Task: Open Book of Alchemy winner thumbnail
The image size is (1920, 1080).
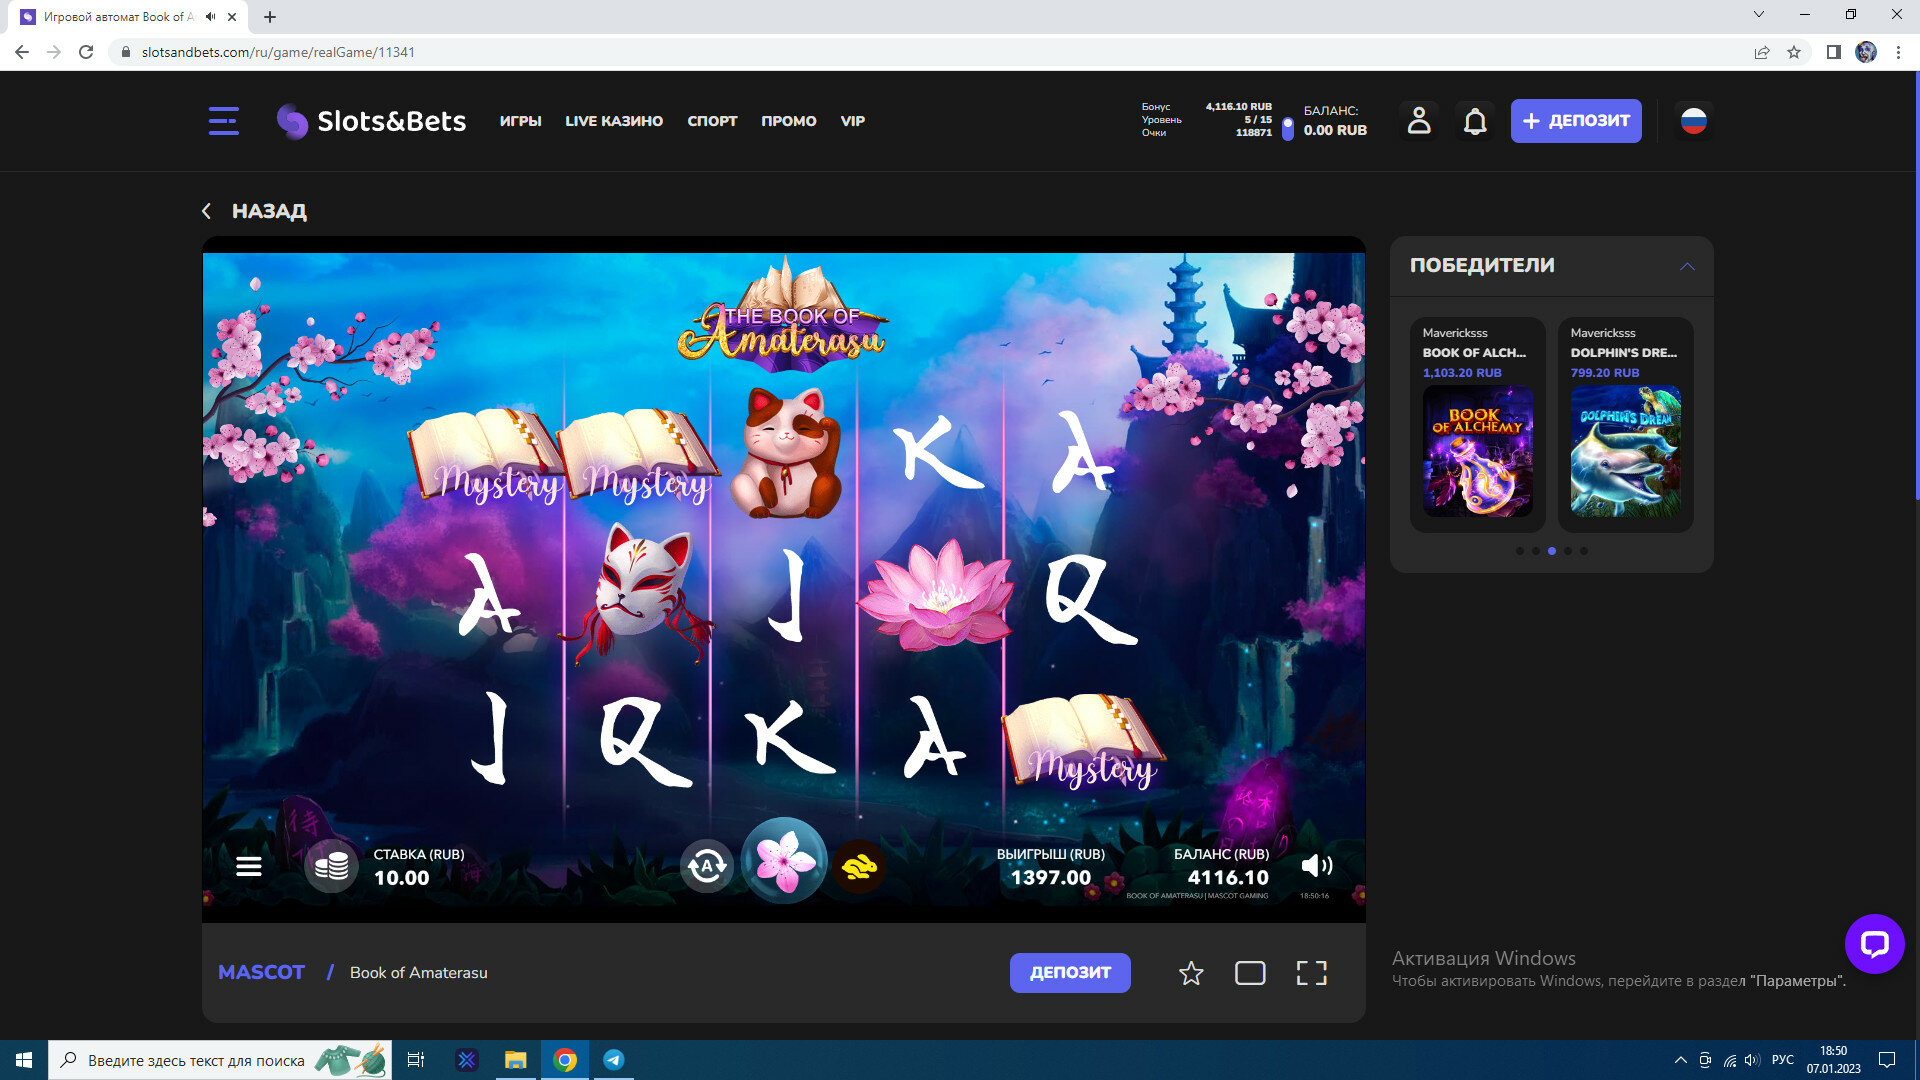Action: click(x=1477, y=451)
